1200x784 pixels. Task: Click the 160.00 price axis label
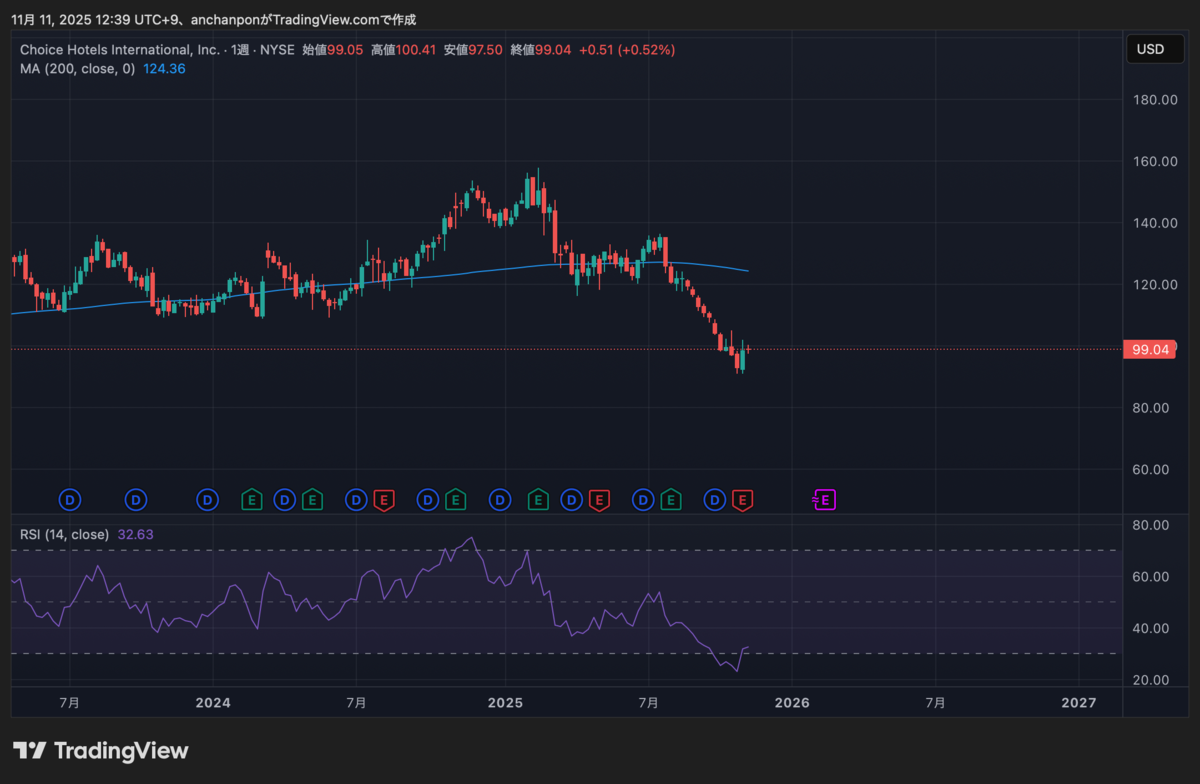click(x=1153, y=161)
